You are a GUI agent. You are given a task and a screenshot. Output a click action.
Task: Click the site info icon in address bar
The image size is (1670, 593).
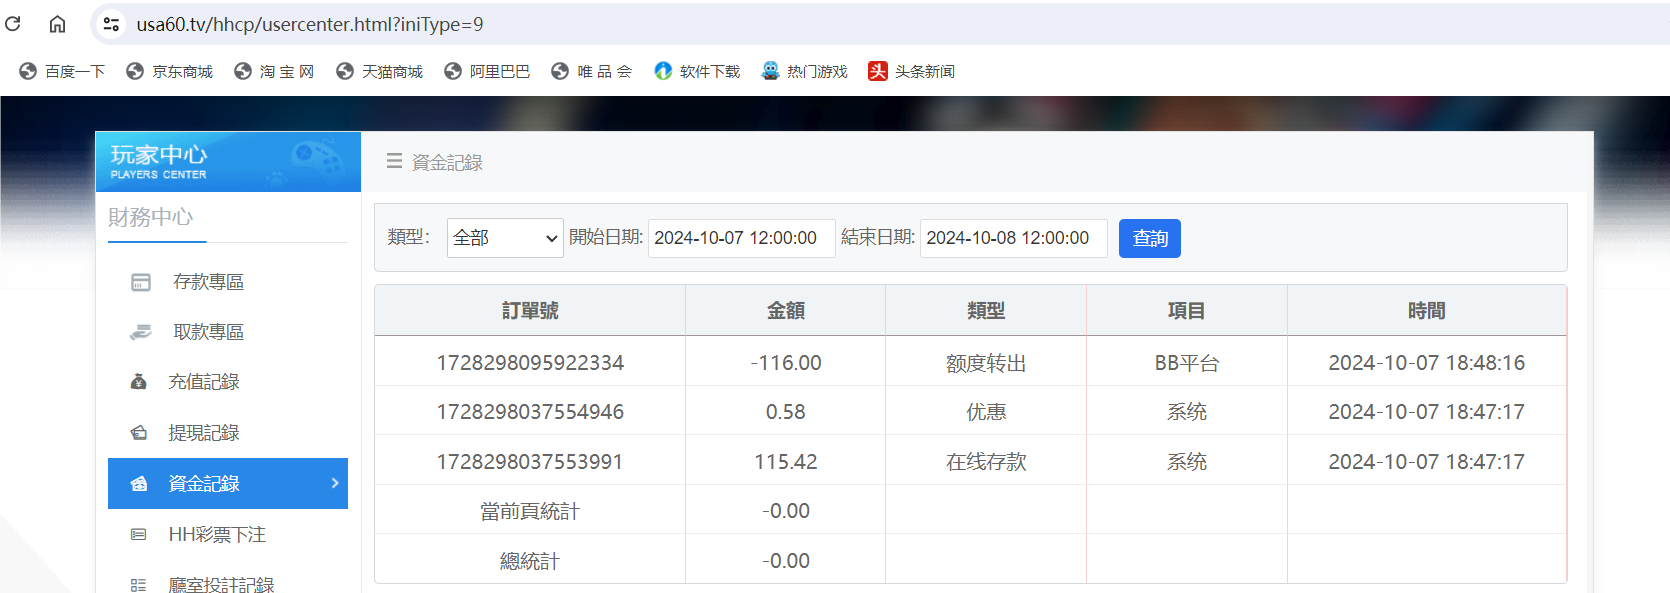[111, 24]
